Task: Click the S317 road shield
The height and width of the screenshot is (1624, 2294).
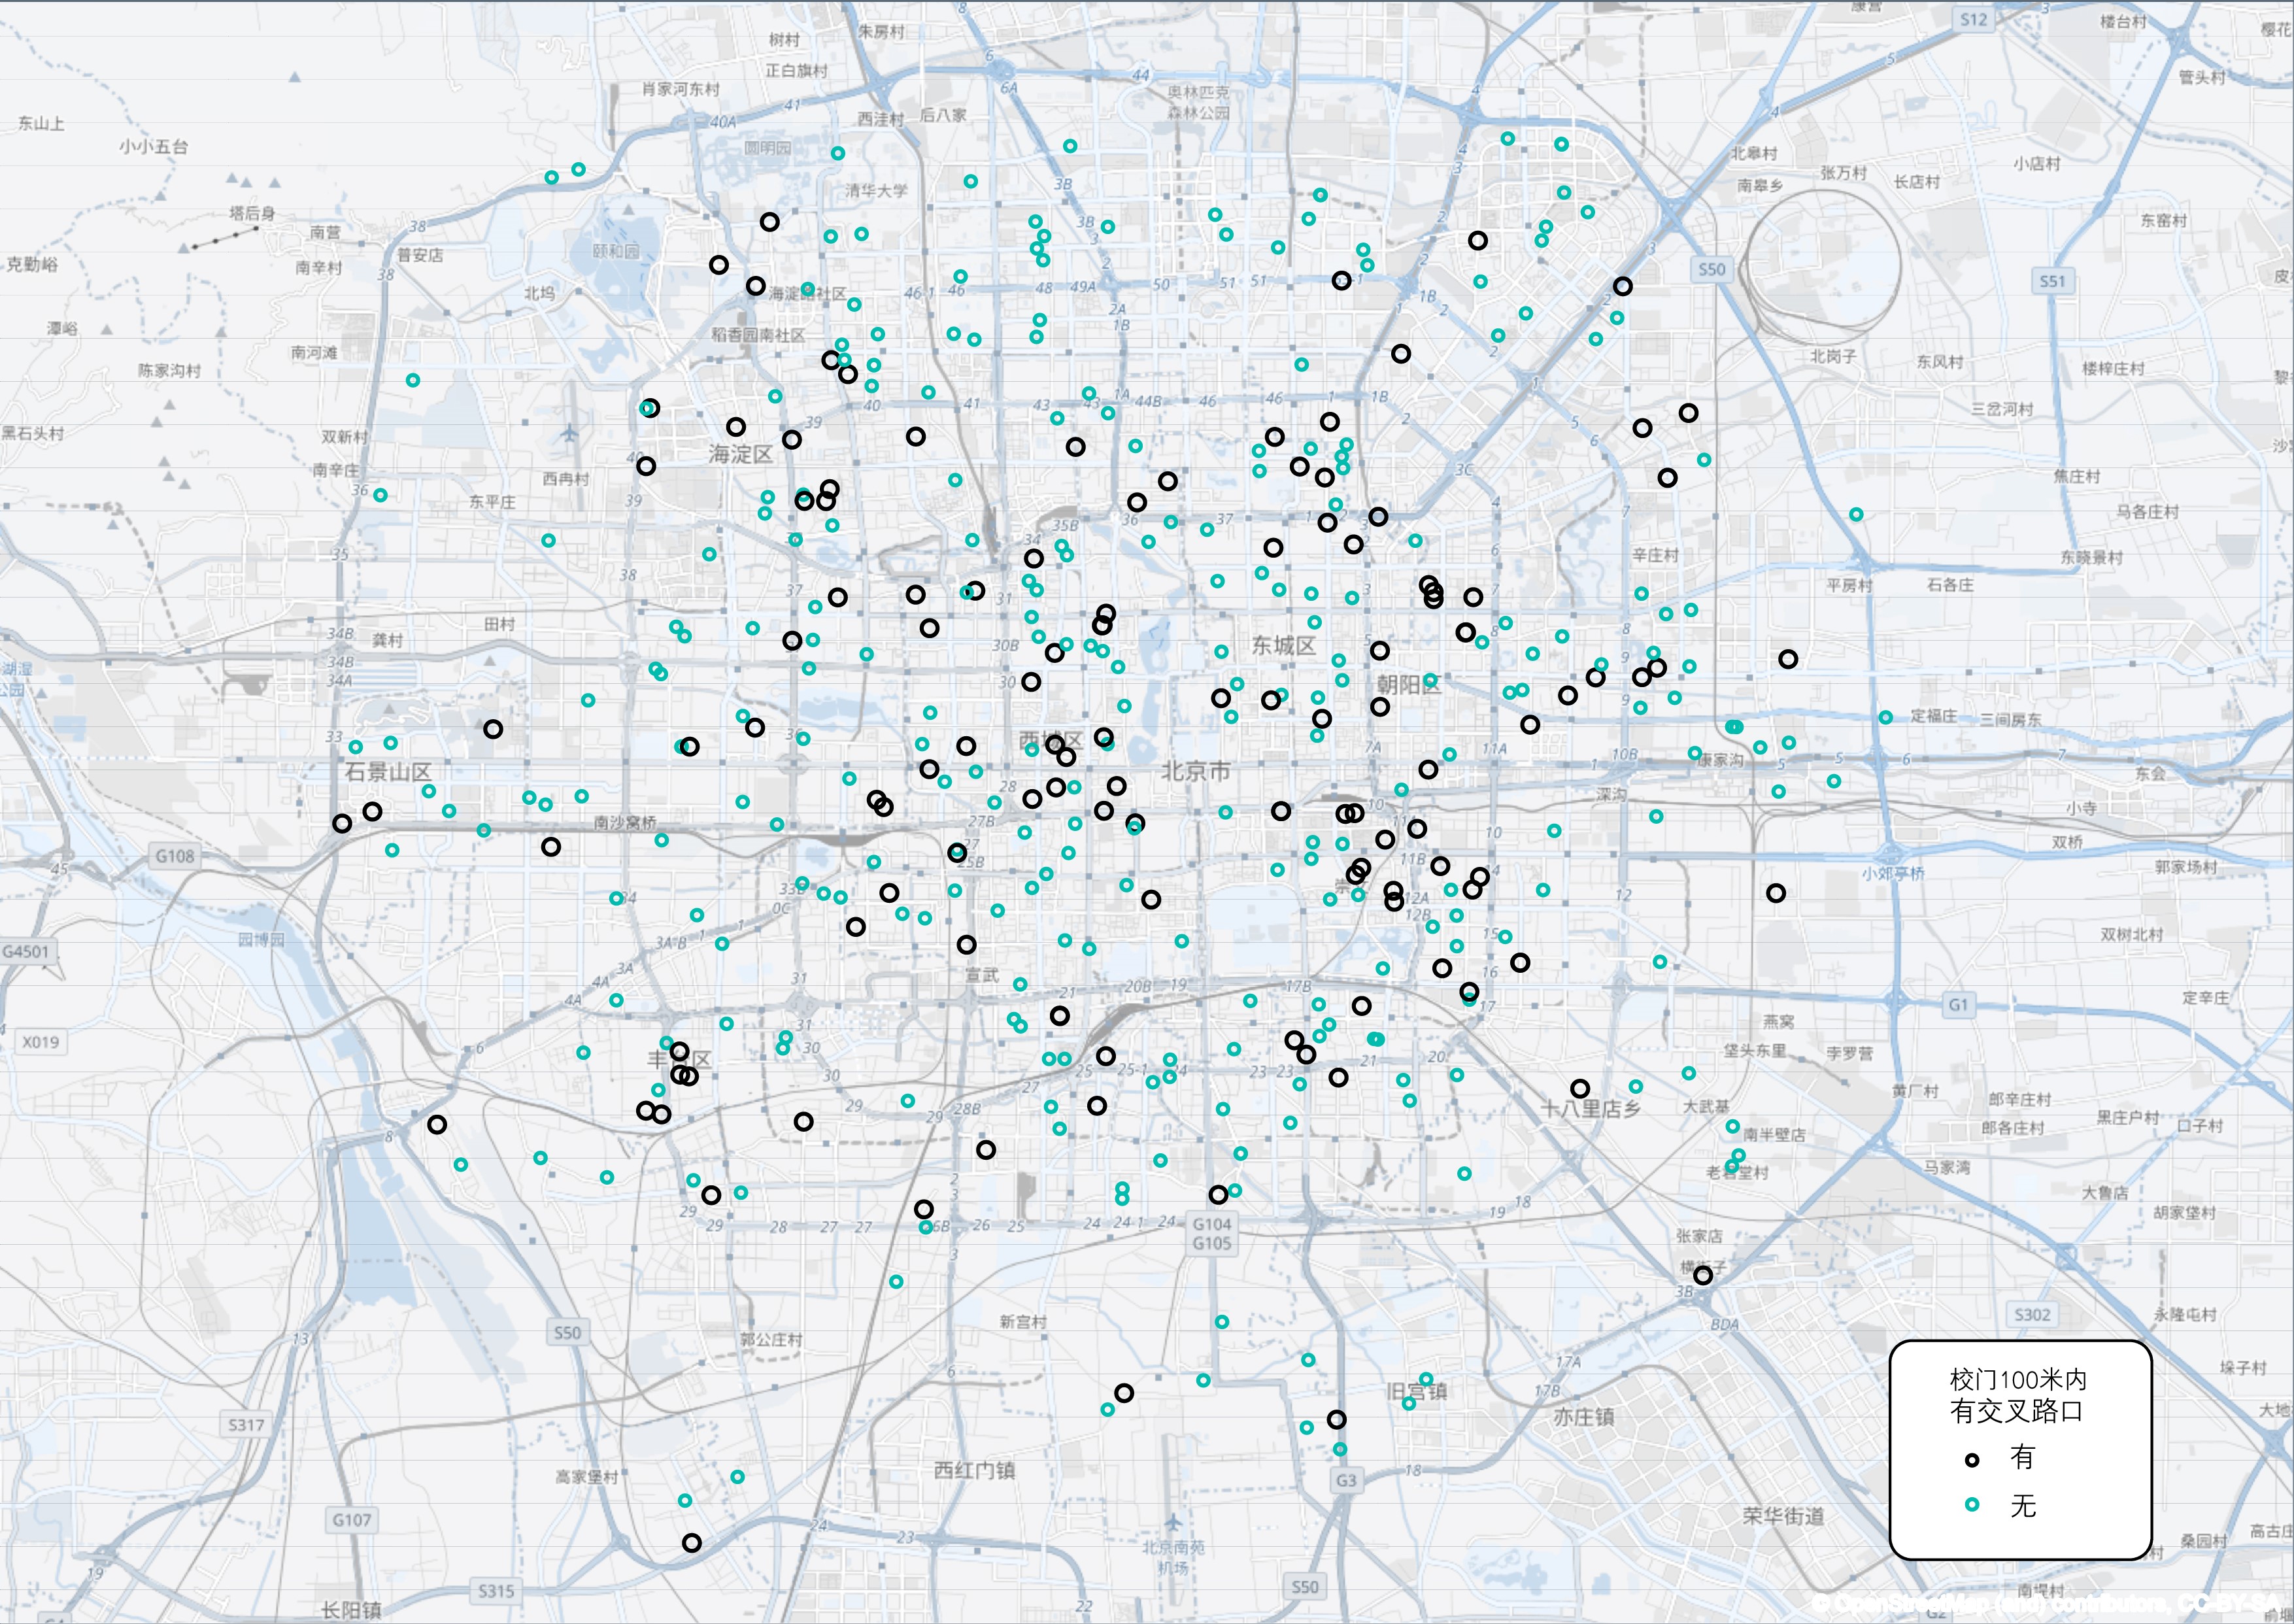Action: [246, 1425]
